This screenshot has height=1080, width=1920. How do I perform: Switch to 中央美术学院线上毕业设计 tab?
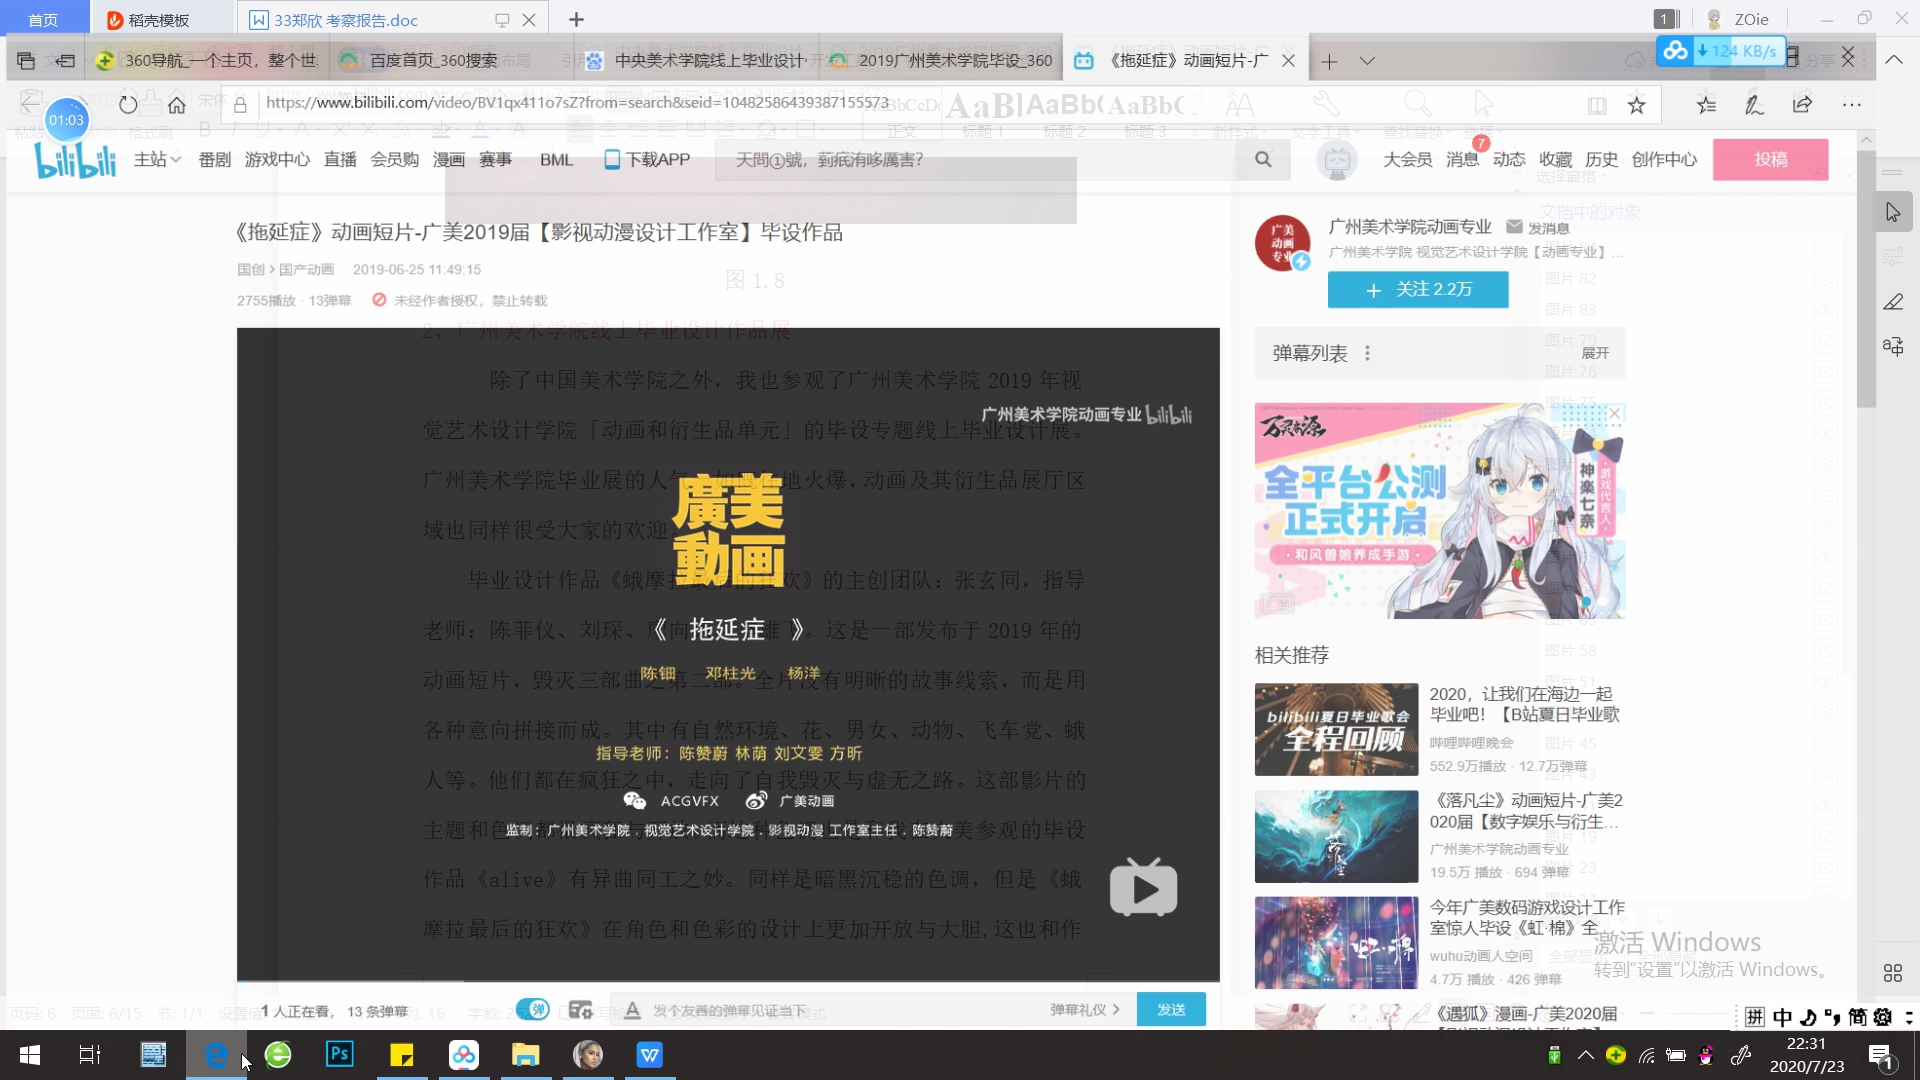click(698, 61)
